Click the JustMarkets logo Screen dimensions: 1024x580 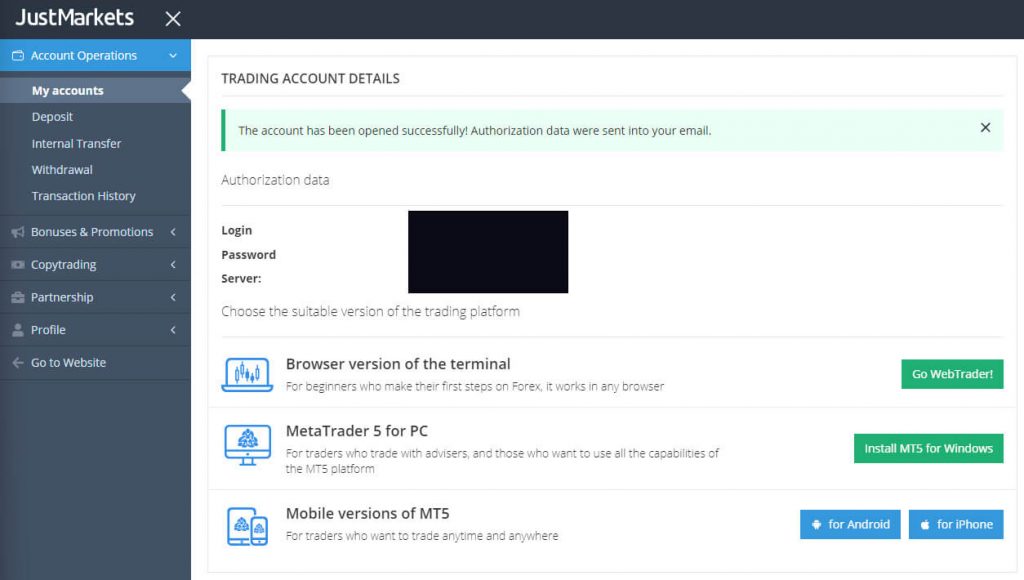tap(75, 18)
